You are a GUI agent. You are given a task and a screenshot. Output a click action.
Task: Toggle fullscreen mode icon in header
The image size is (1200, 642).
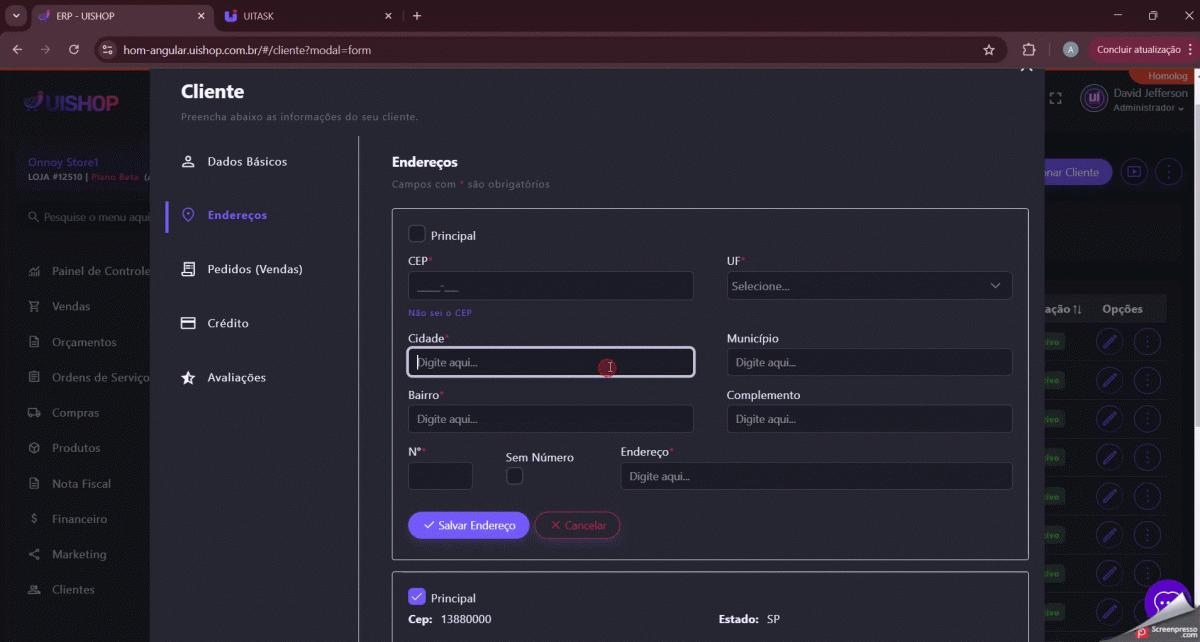1055,98
